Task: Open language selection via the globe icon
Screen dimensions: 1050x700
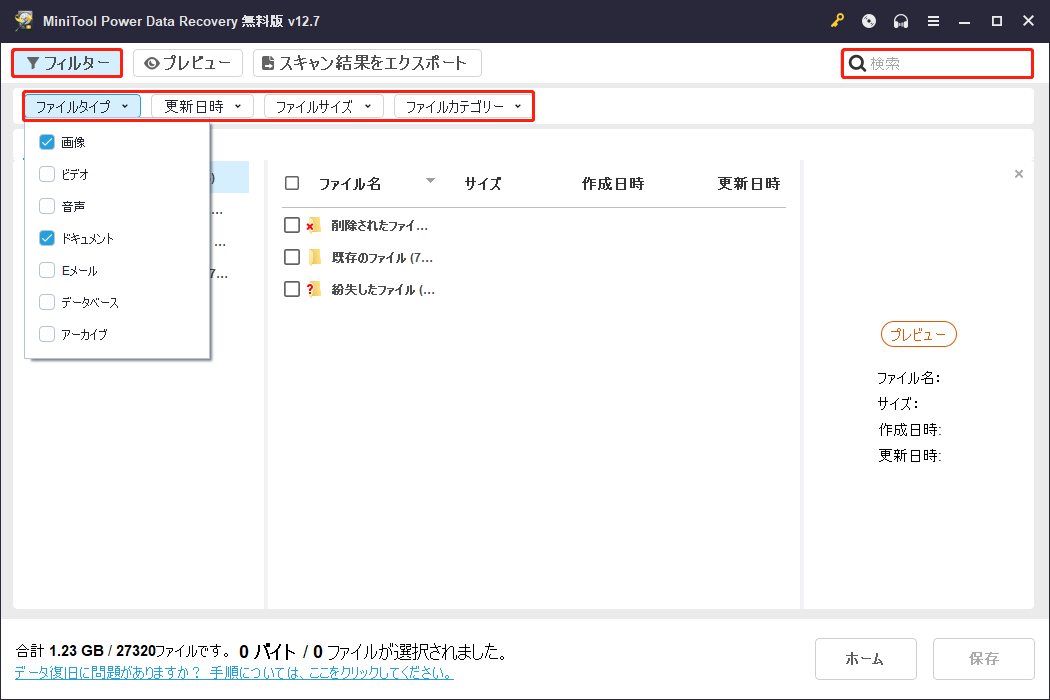Action: point(867,20)
